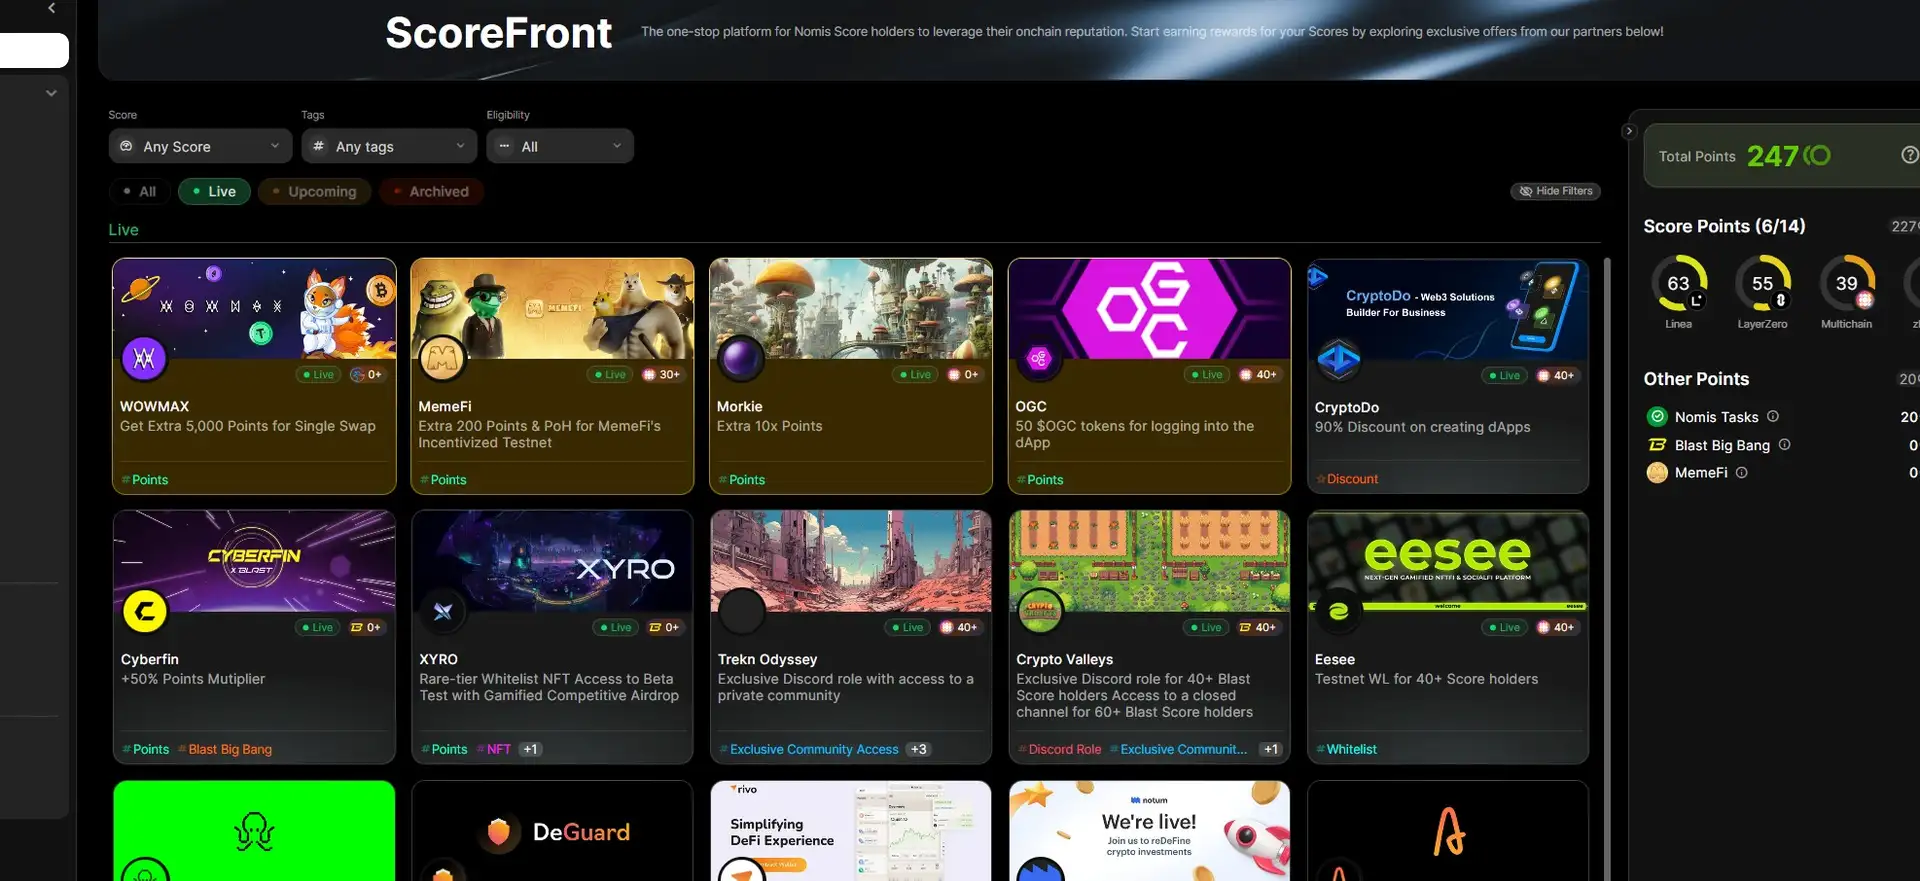Expand the Eligibility All dropdown
Image resolution: width=1920 pixels, height=881 pixels.
[559, 147]
